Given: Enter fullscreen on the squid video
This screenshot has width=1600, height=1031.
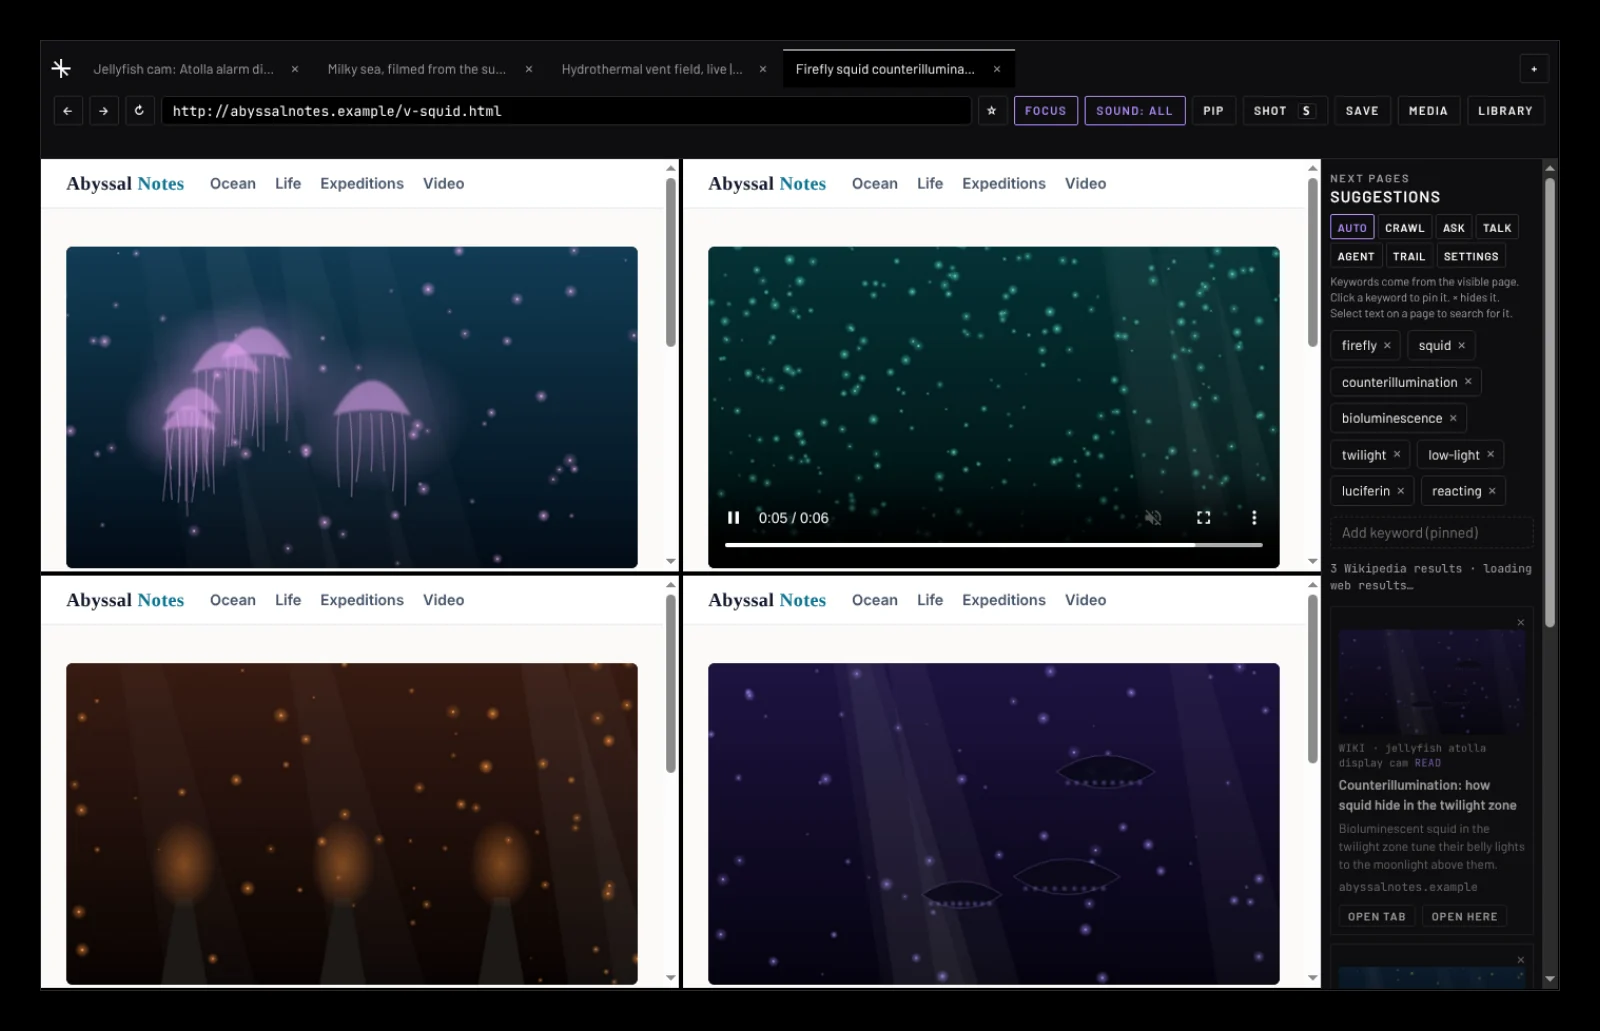Looking at the screenshot, I should coord(1204,518).
